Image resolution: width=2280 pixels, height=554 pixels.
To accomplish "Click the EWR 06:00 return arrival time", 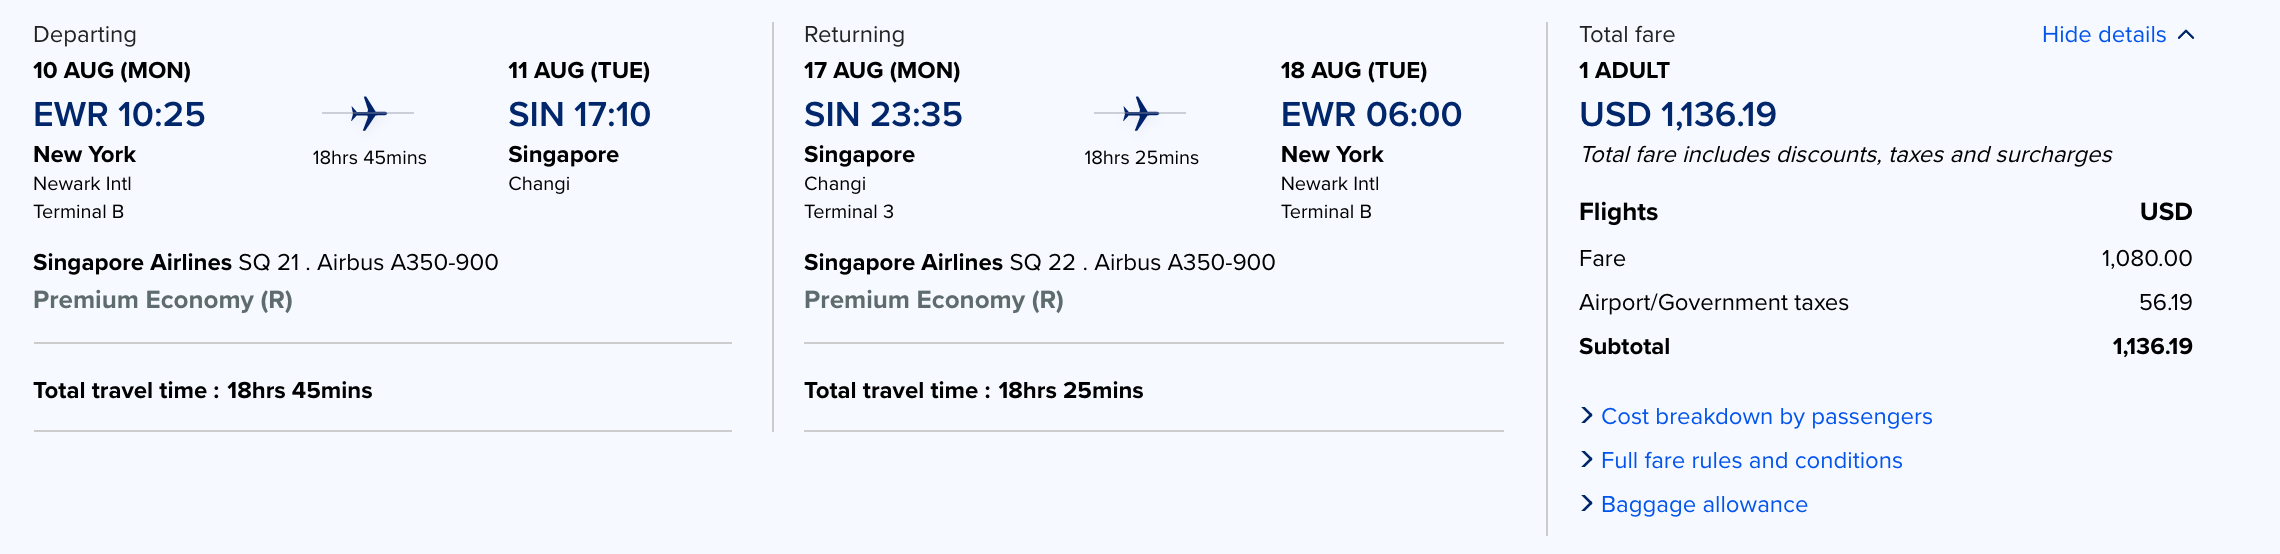I will coord(1371,115).
